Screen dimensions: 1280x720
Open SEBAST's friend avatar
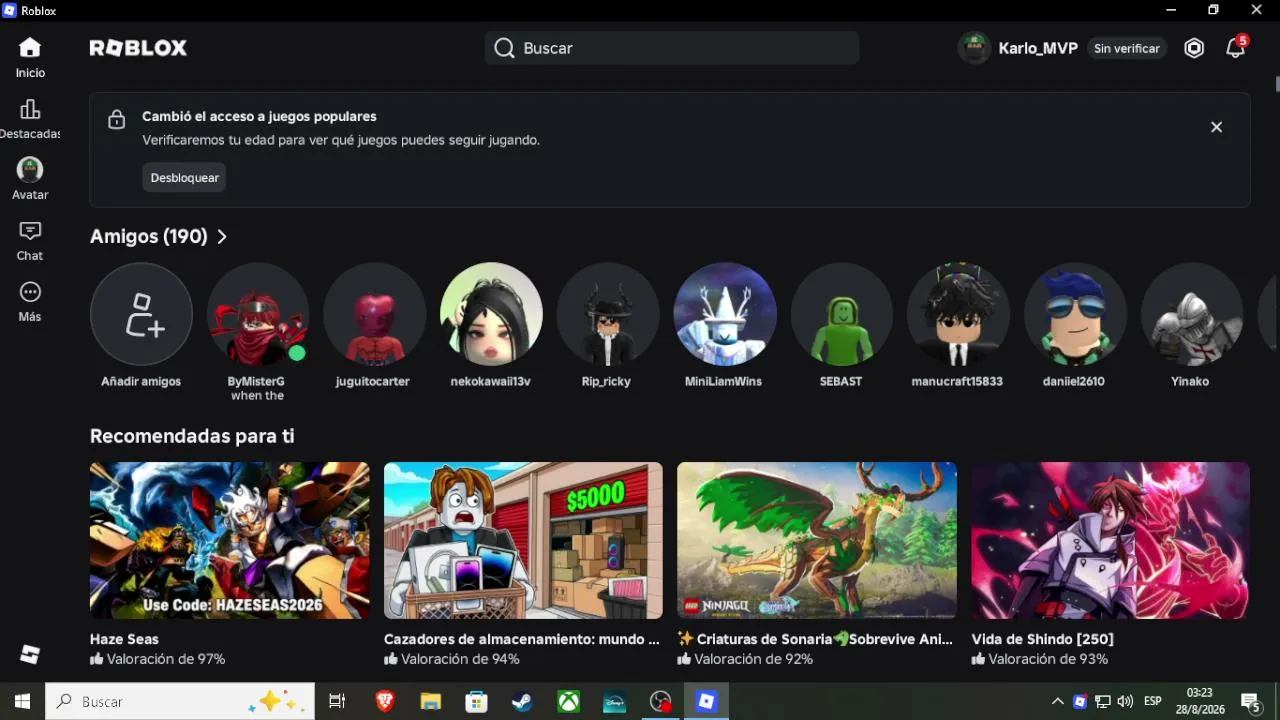[841, 314]
